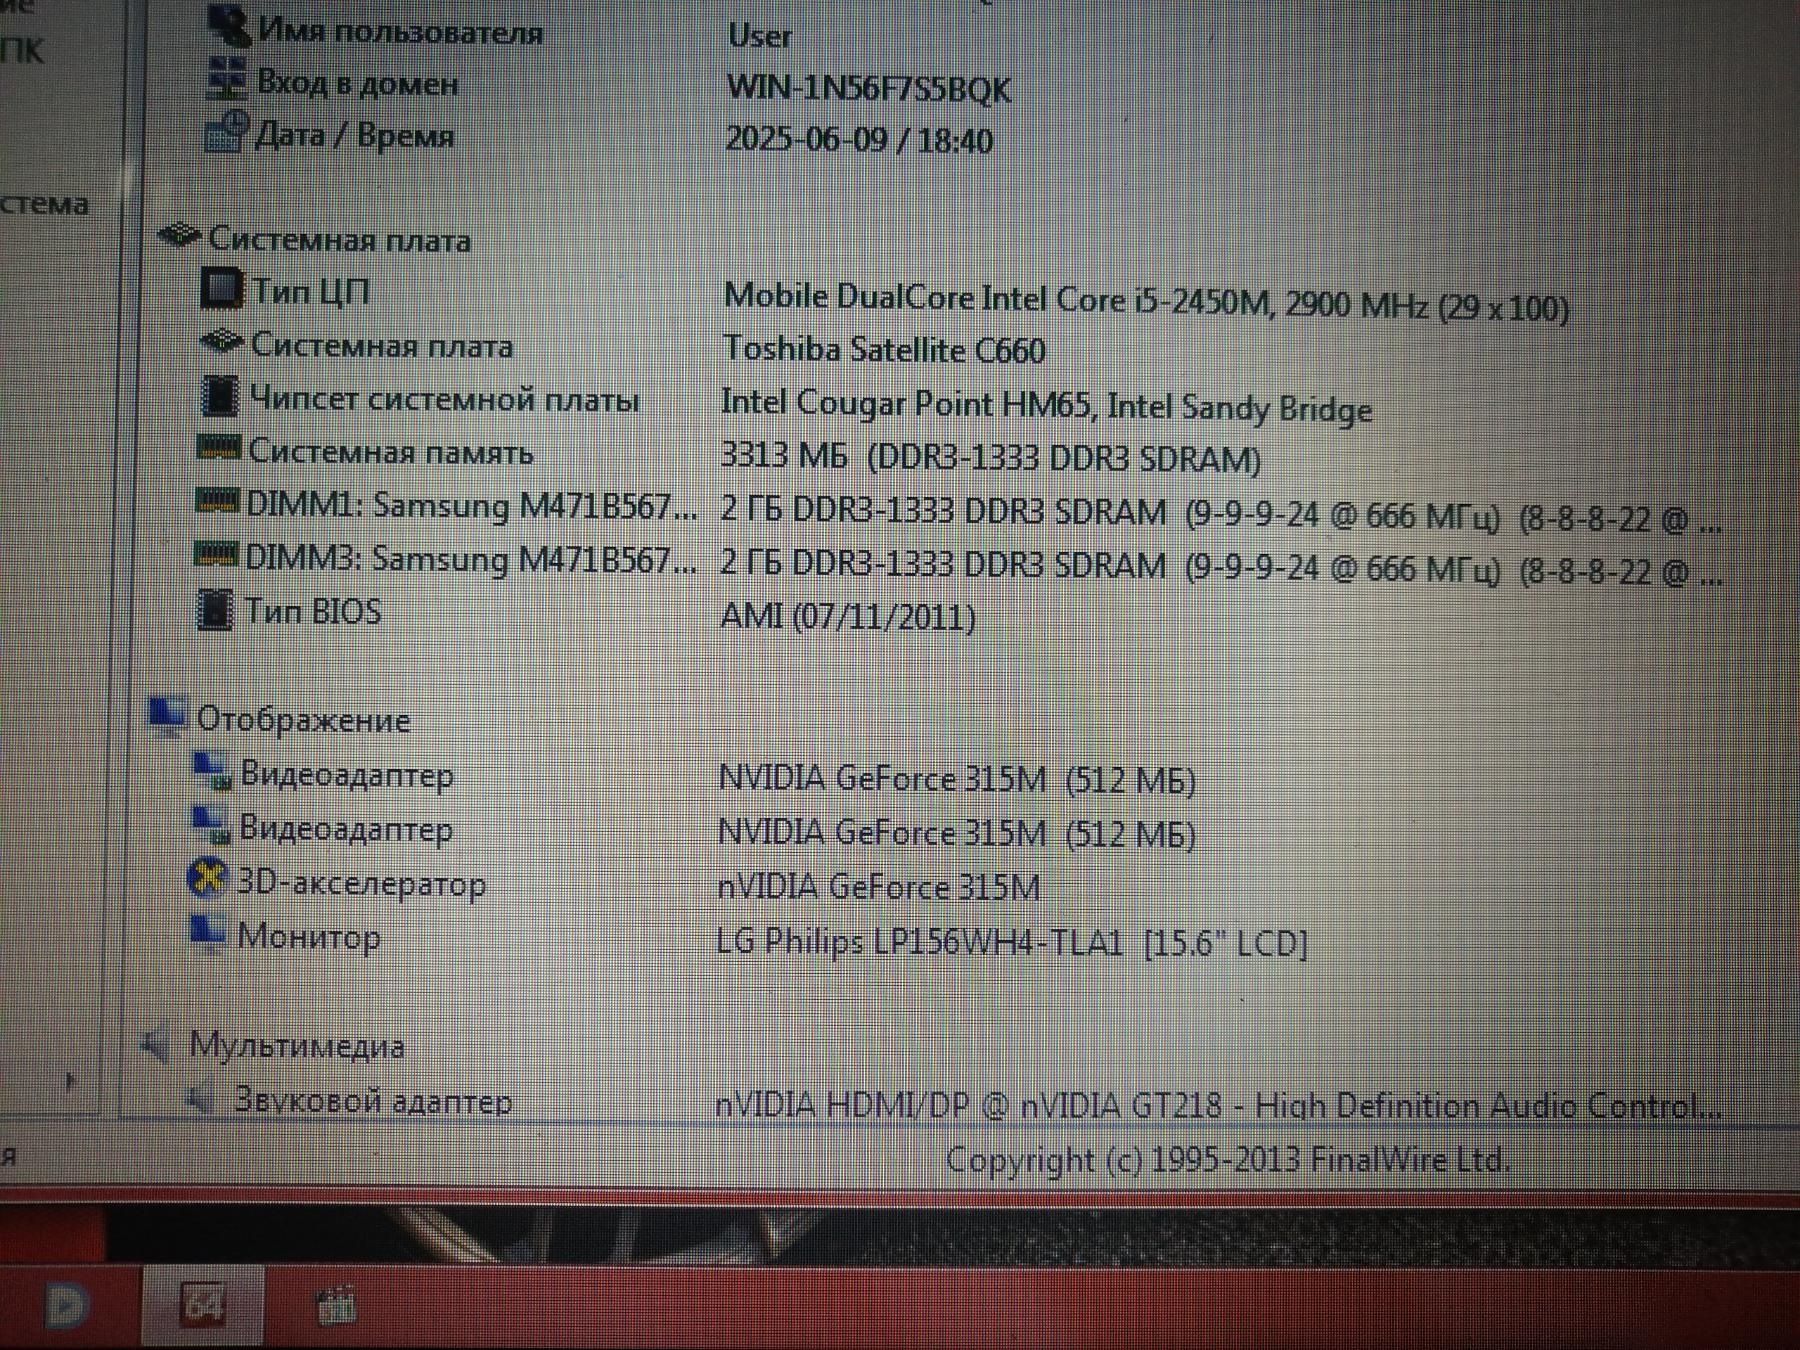Screen dimensions: 1800x1350
Task: Click the nVIDIA GeForce 315M 3D-акселератор value
Action: (879, 888)
